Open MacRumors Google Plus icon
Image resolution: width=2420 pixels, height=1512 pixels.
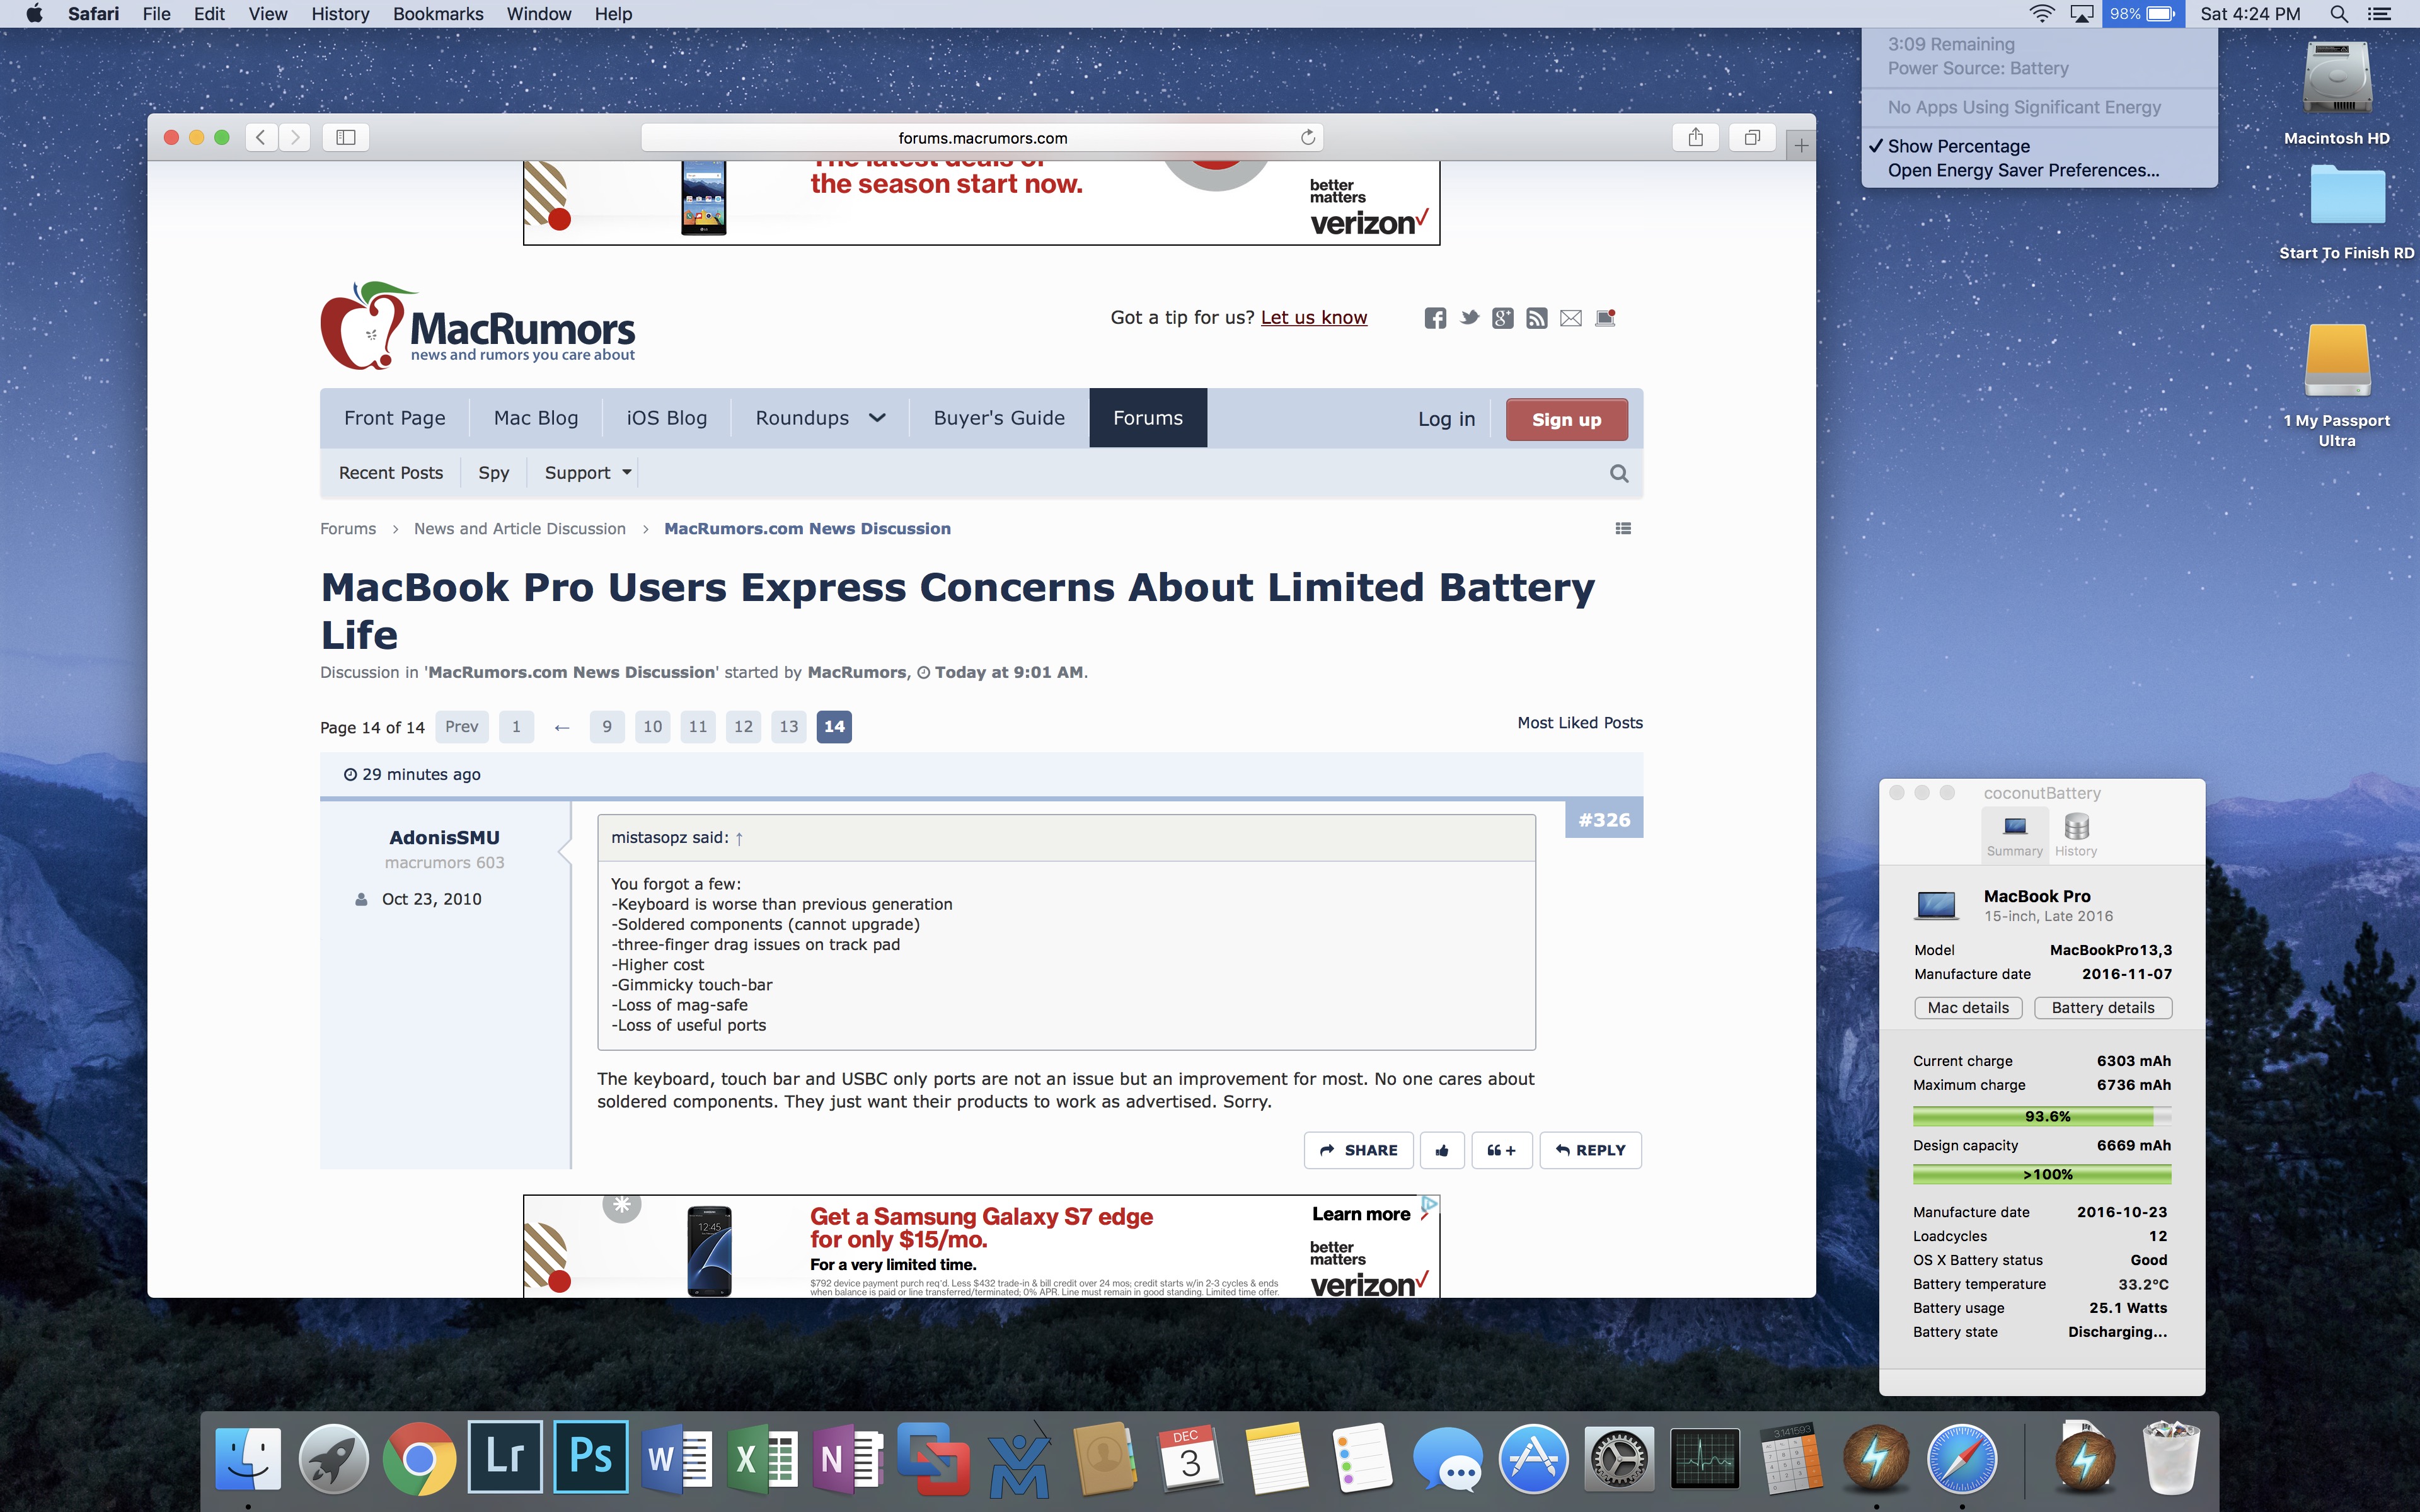point(1502,318)
